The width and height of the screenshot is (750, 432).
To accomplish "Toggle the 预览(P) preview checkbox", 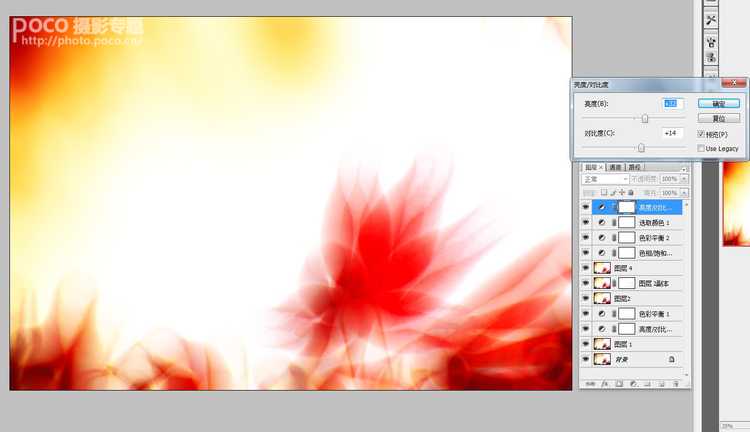I will [x=701, y=134].
